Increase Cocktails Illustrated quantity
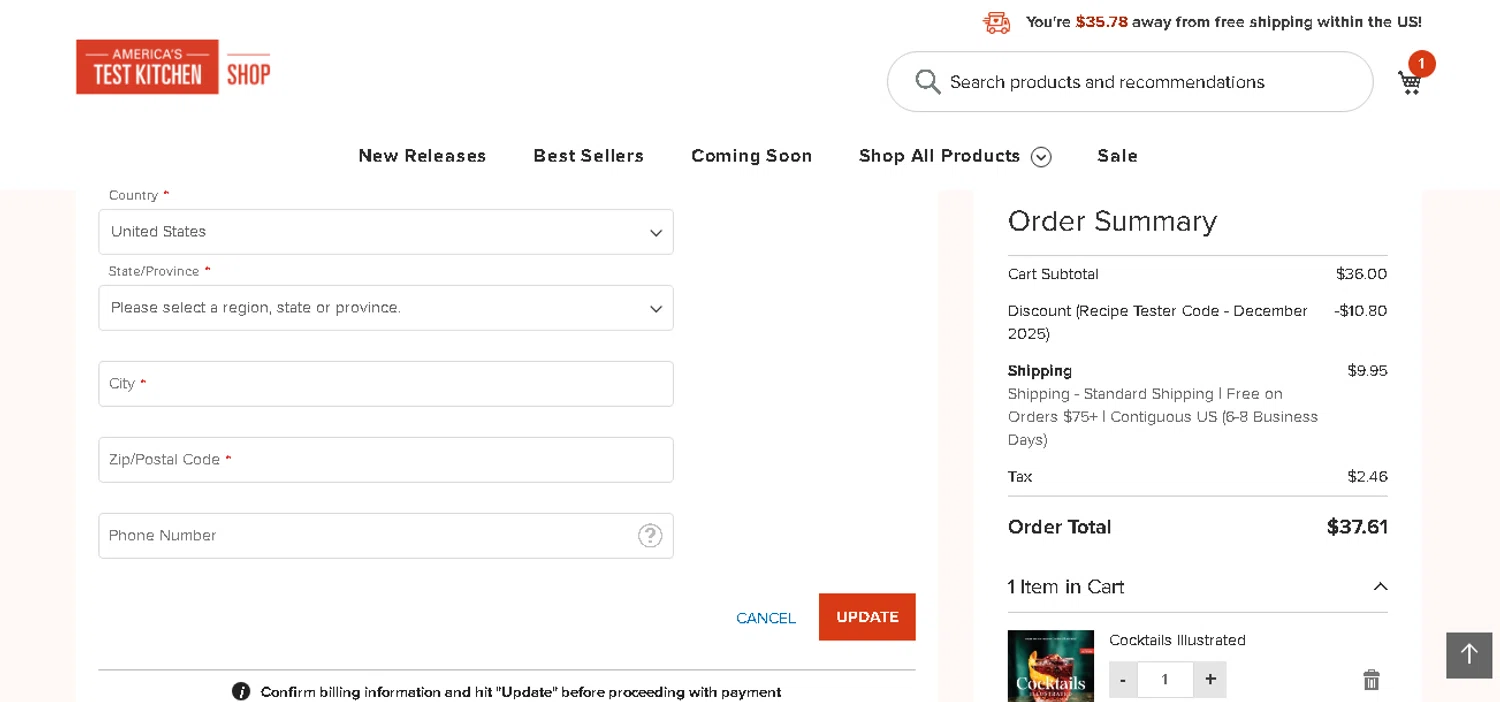 pyautogui.click(x=1210, y=680)
